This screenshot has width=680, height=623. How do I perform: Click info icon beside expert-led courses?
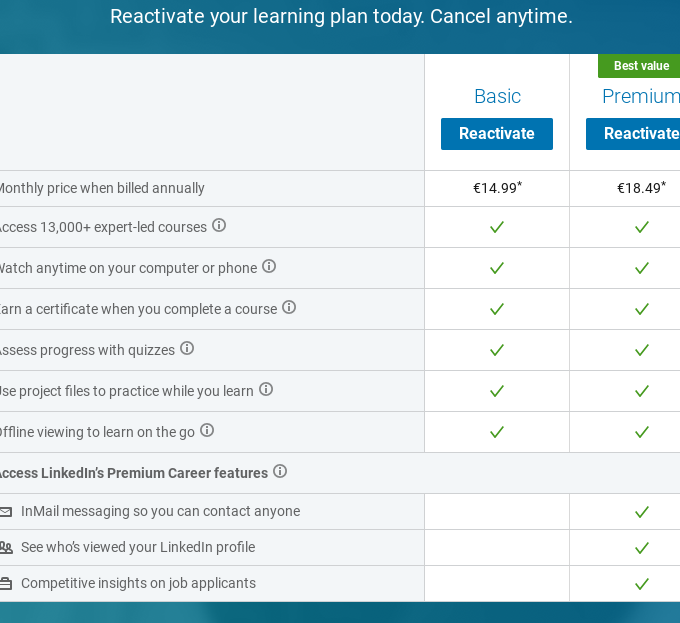tap(219, 226)
